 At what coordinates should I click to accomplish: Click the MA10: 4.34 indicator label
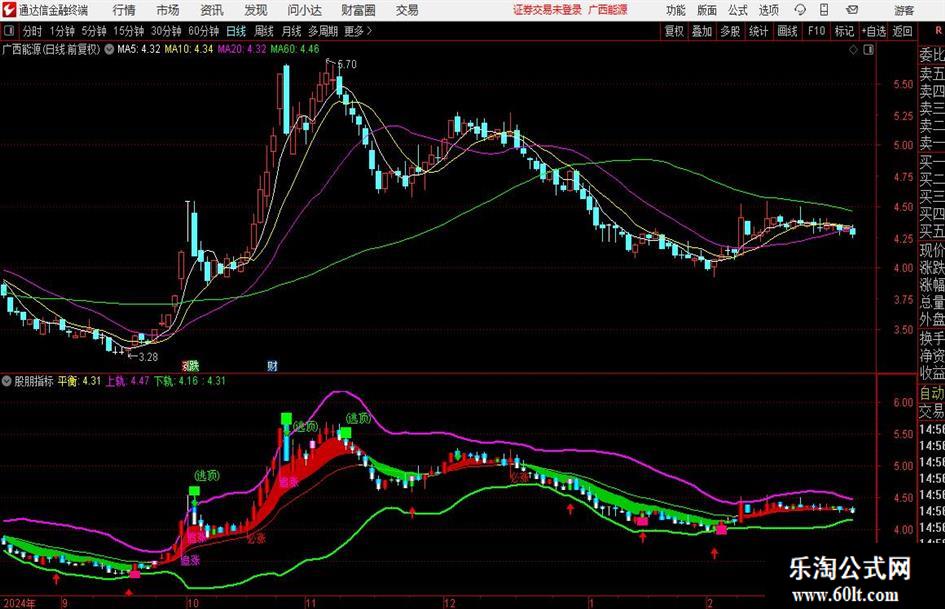189,49
